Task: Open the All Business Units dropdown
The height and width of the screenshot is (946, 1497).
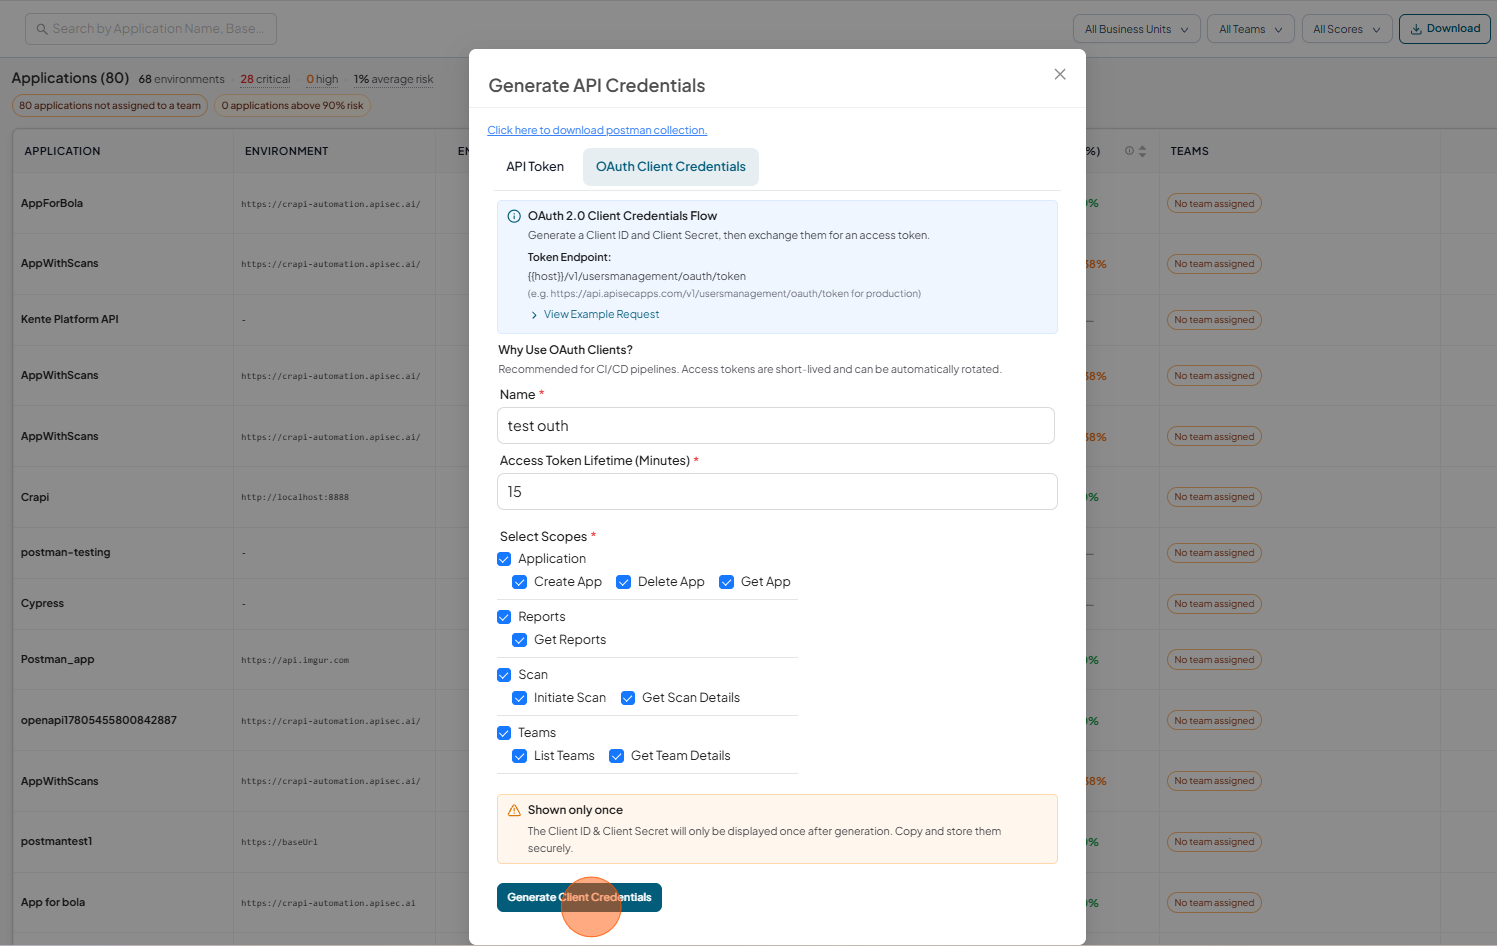Action: (x=1136, y=29)
